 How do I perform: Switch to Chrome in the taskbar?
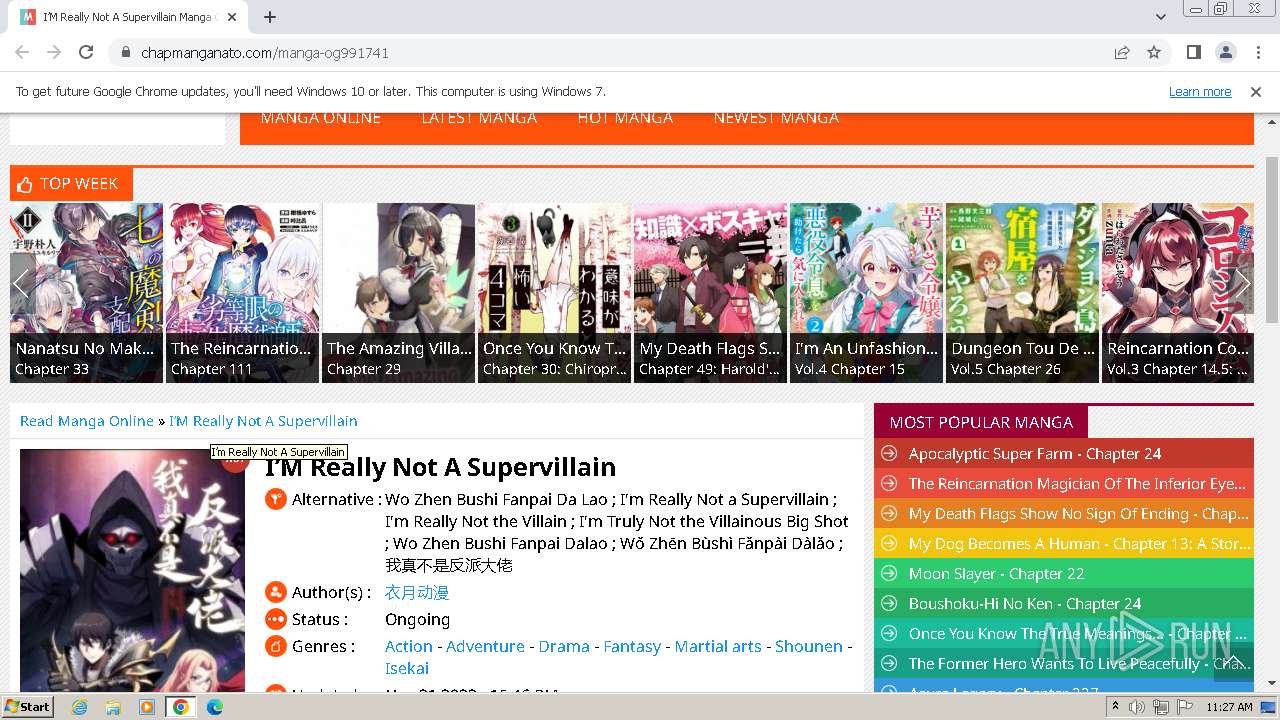[181, 707]
